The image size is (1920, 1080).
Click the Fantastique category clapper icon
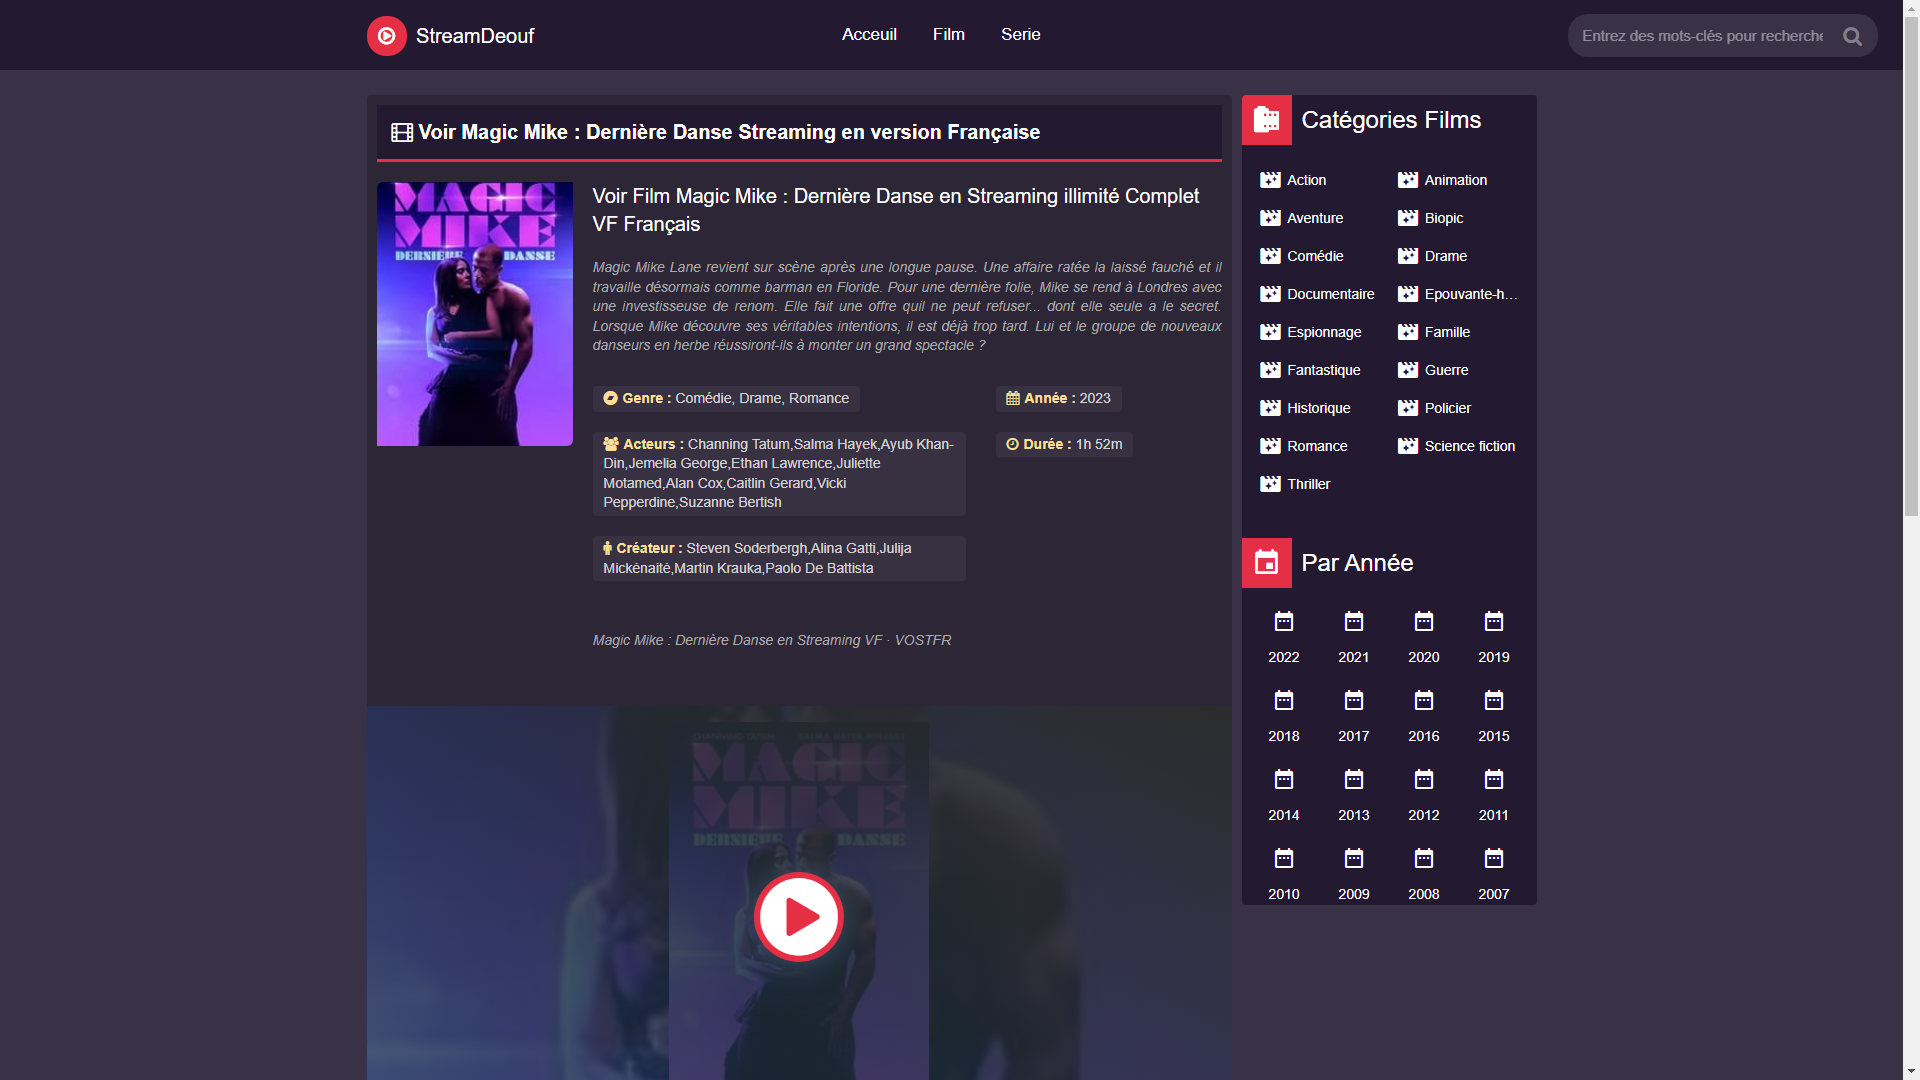[x=1270, y=370]
